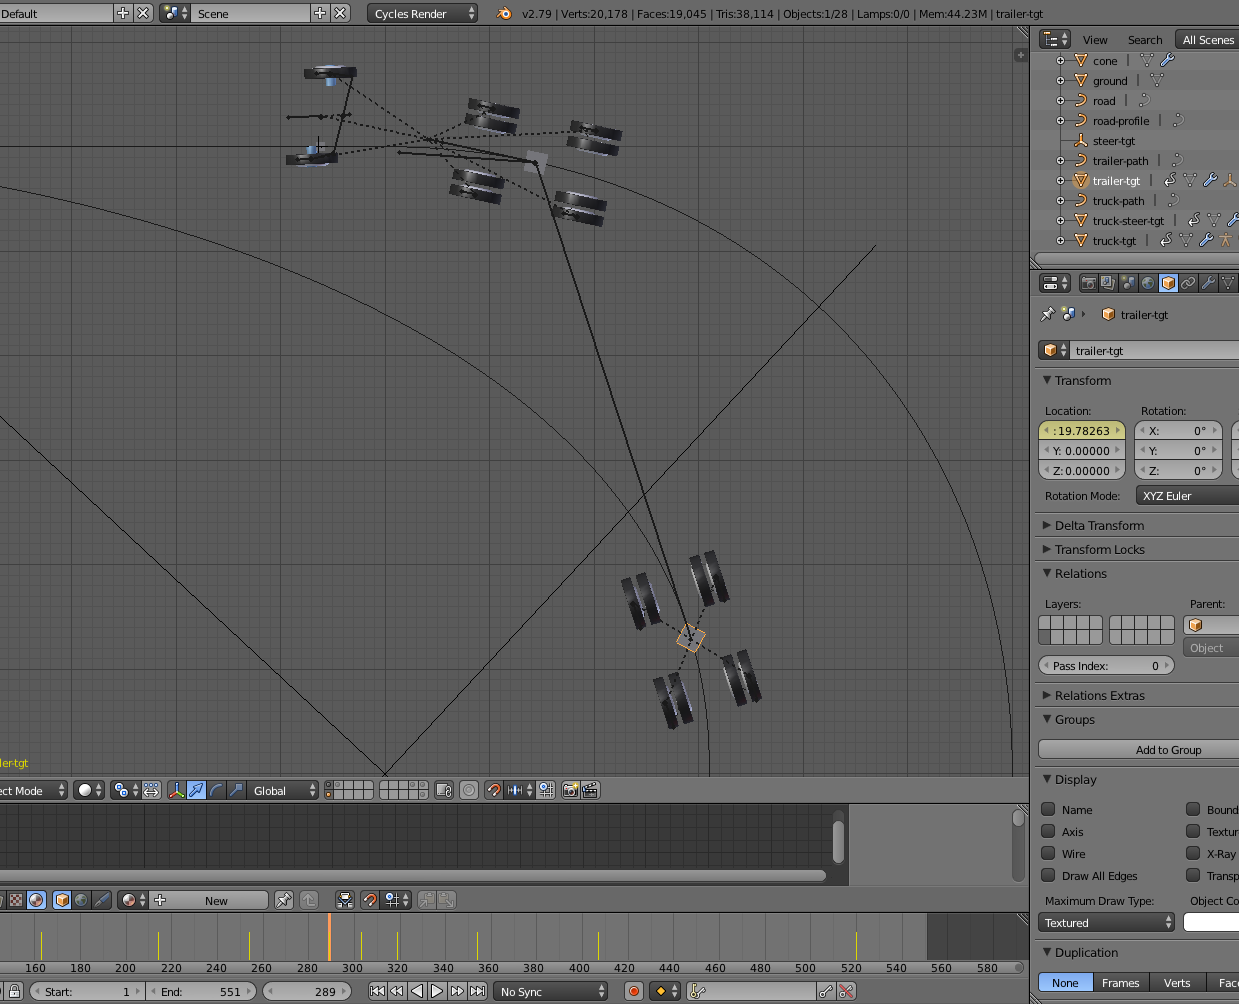Play the animation forward
The width and height of the screenshot is (1239, 1004).
point(437,991)
